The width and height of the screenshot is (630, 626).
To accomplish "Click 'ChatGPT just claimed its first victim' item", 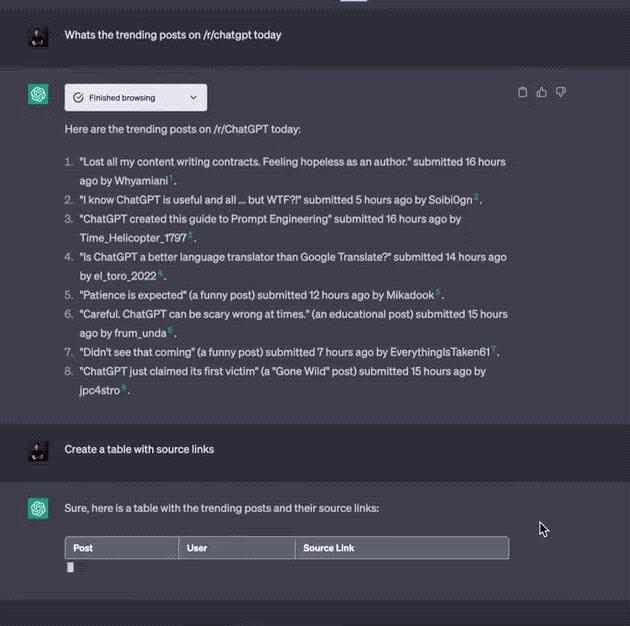I will click(x=282, y=381).
